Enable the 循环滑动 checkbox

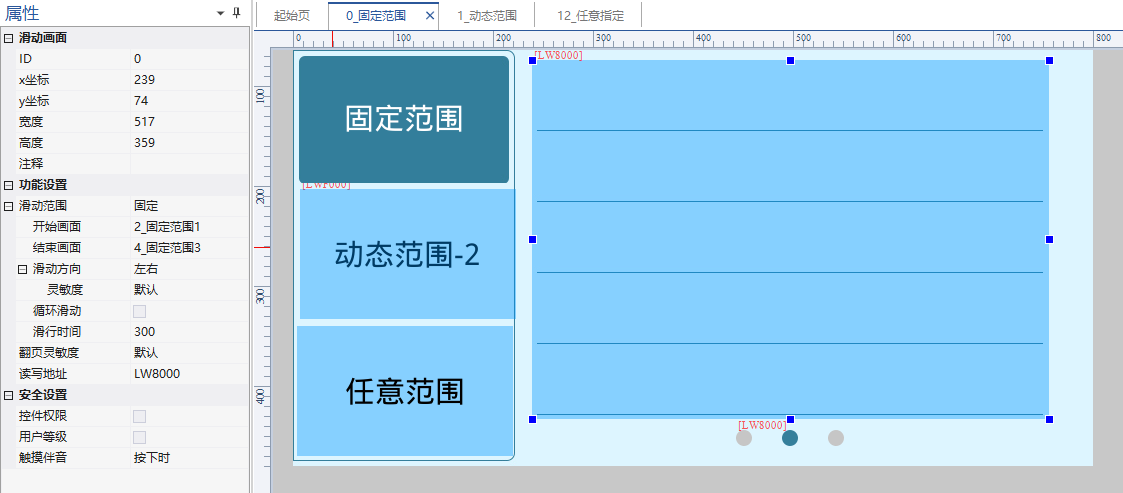pyautogui.click(x=140, y=311)
